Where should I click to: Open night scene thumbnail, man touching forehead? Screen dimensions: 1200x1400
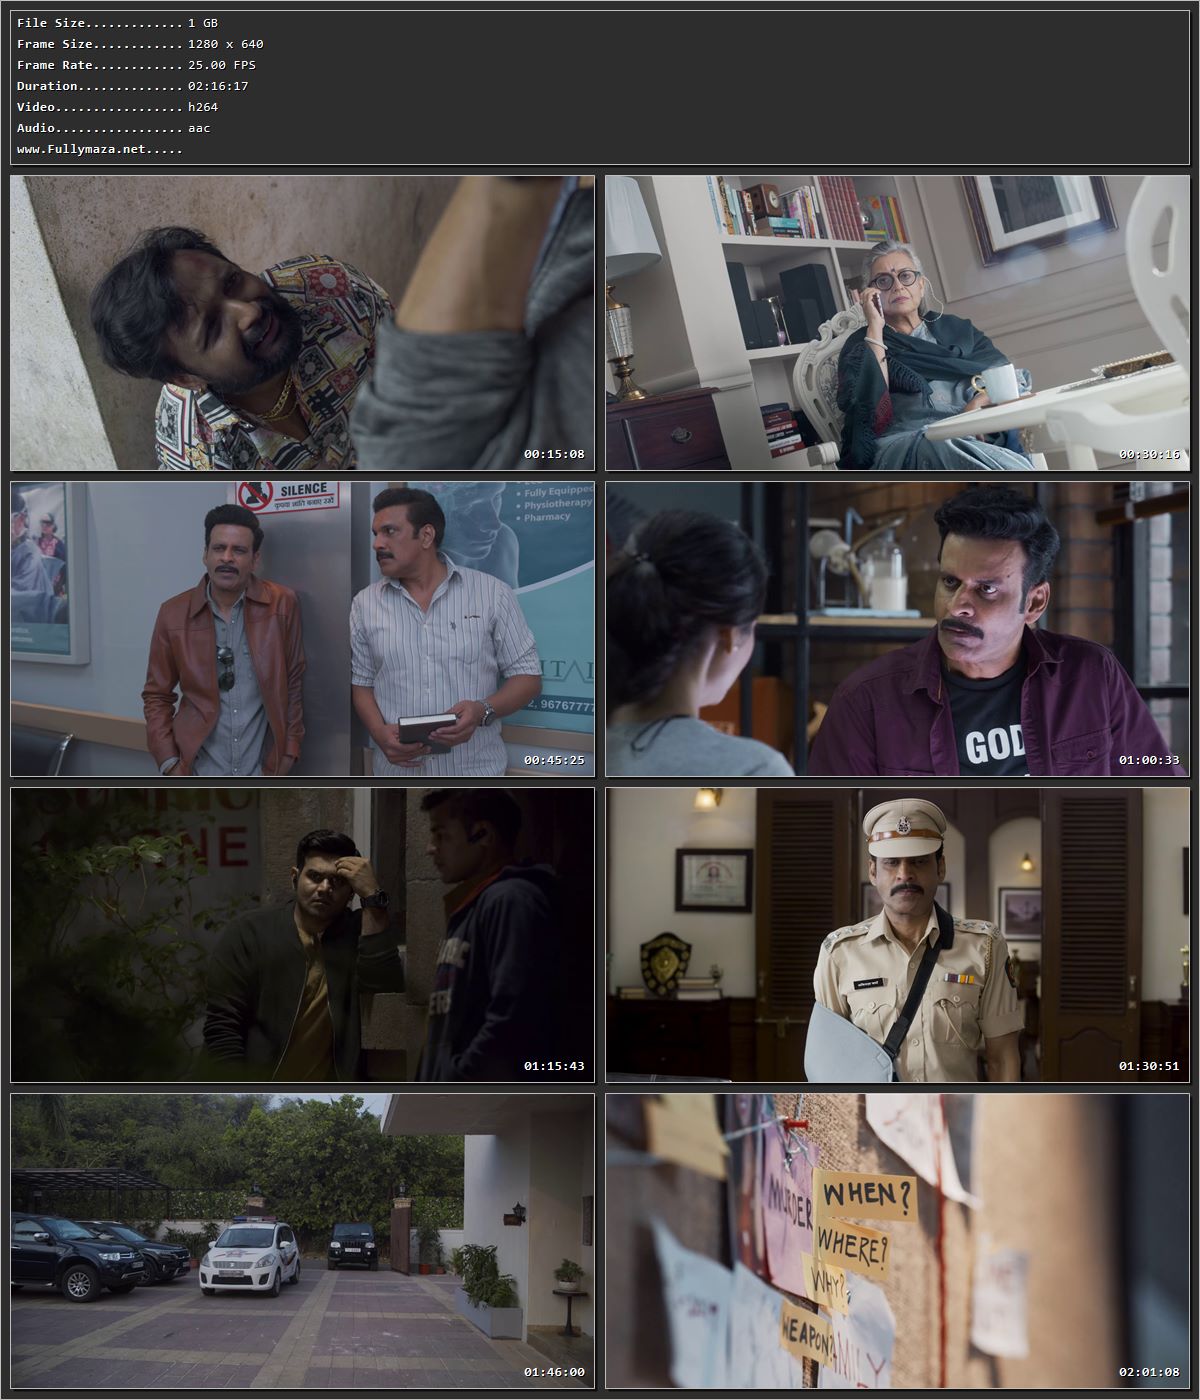click(303, 935)
